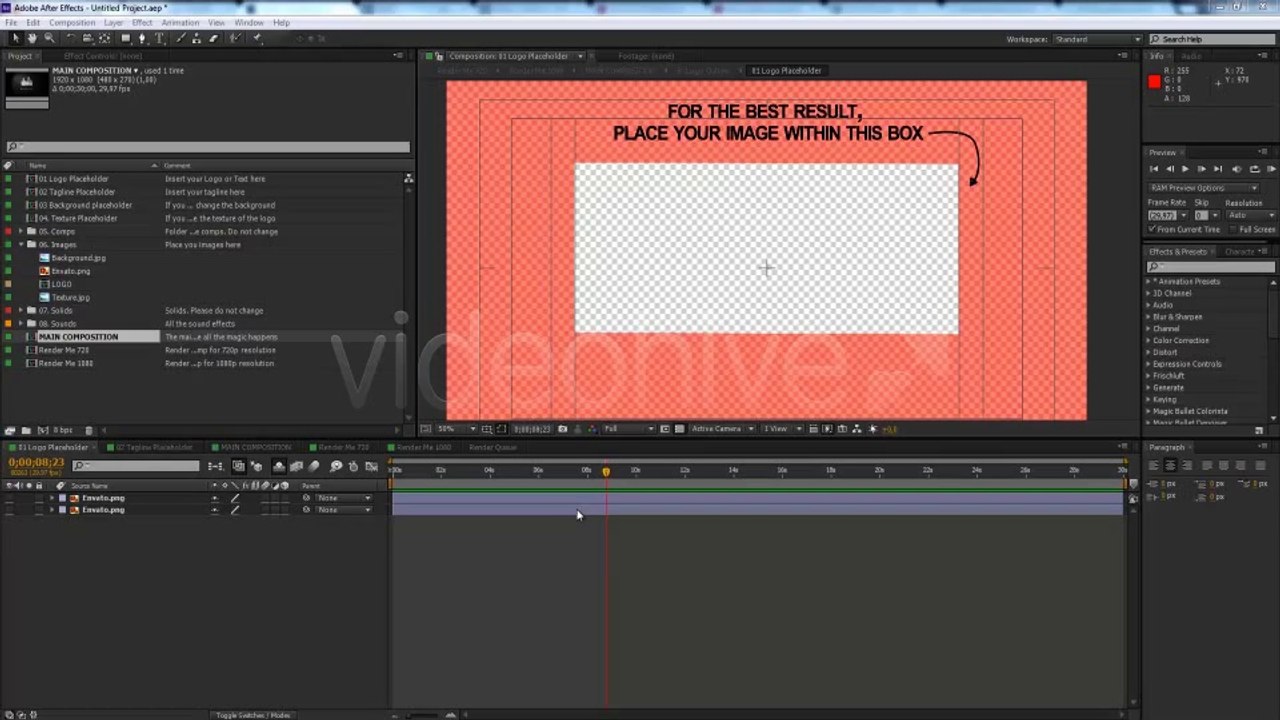Open the Active Camera dropdown

pos(722,429)
